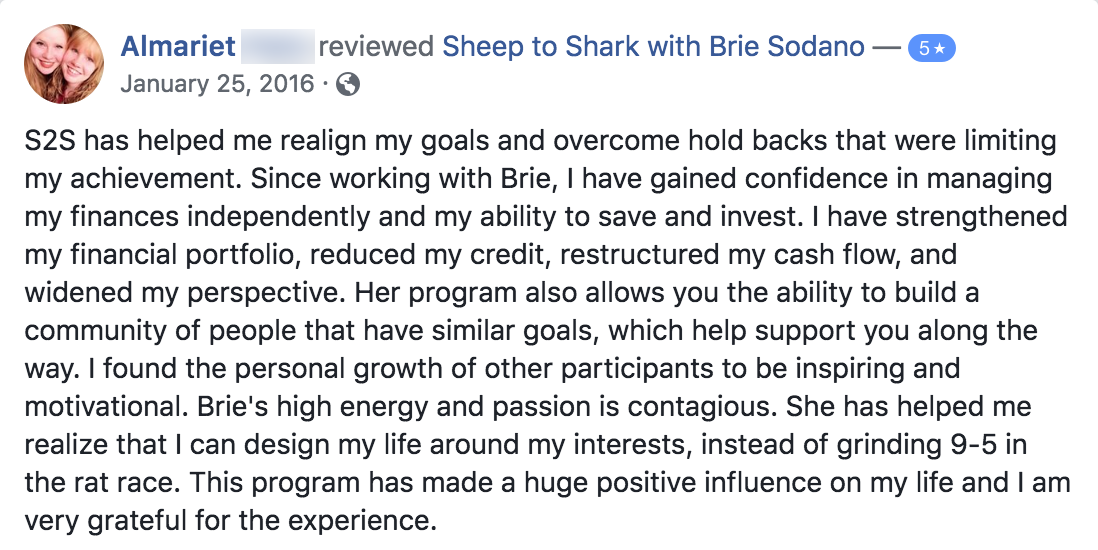Click the public globe privacy icon
The width and height of the screenshot is (1098, 550).
click(x=348, y=85)
